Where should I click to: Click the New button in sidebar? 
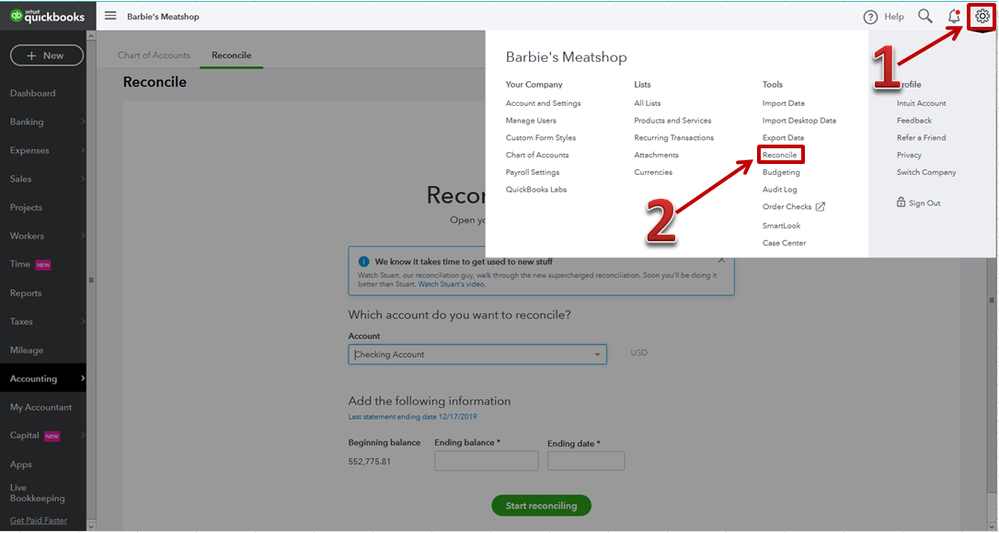47,55
